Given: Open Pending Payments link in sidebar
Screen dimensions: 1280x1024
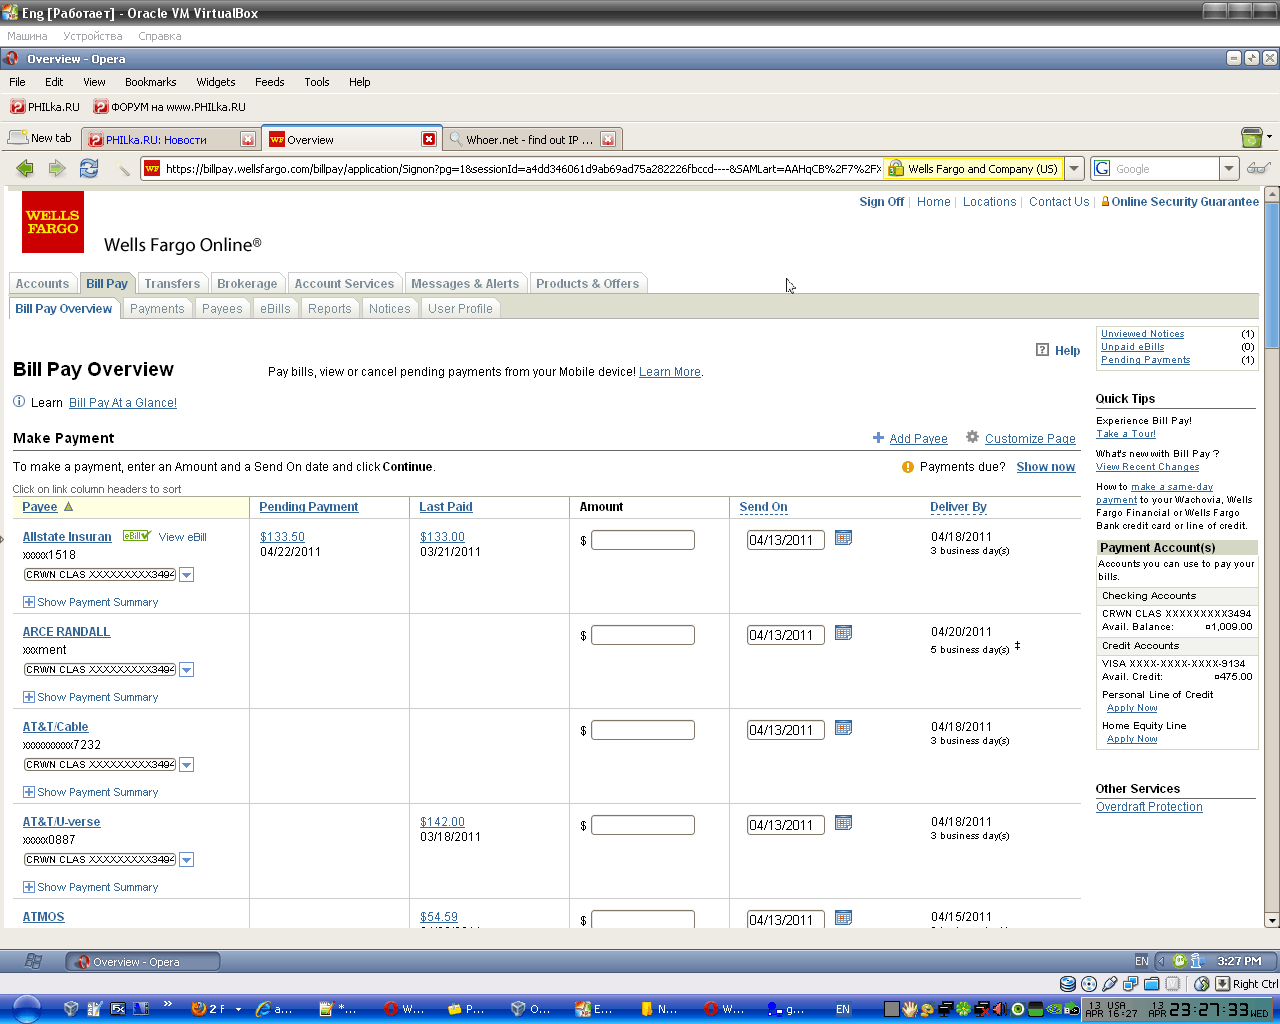Looking at the screenshot, I should click(x=1145, y=360).
